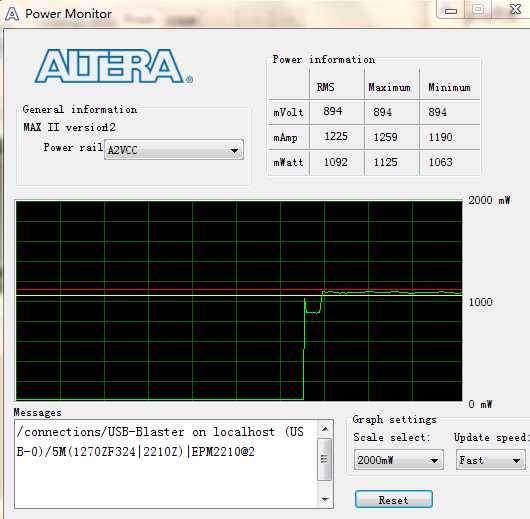This screenshot has width=530, height=519.
Task: Click the Graph settings group label
Action: pos(394,420)
